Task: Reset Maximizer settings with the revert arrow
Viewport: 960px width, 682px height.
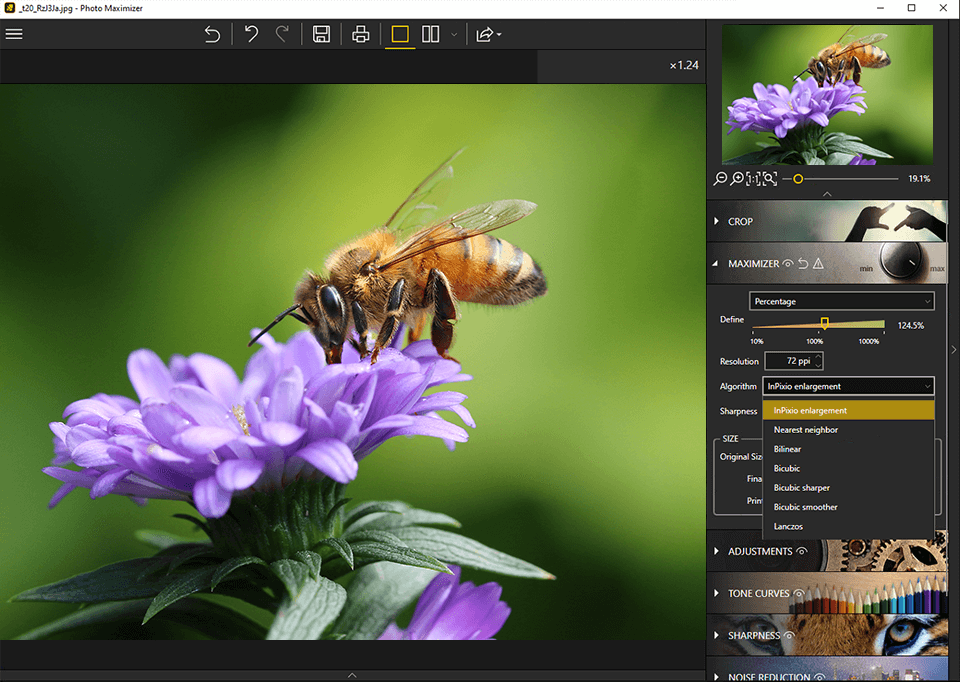Action: tap(803, 264)
